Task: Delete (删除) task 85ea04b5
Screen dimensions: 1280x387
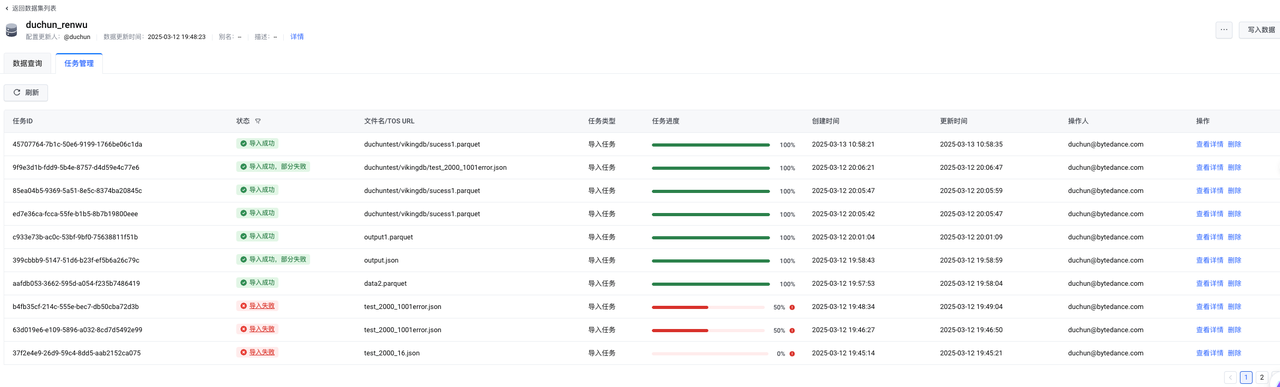Action: (1234, 190)
